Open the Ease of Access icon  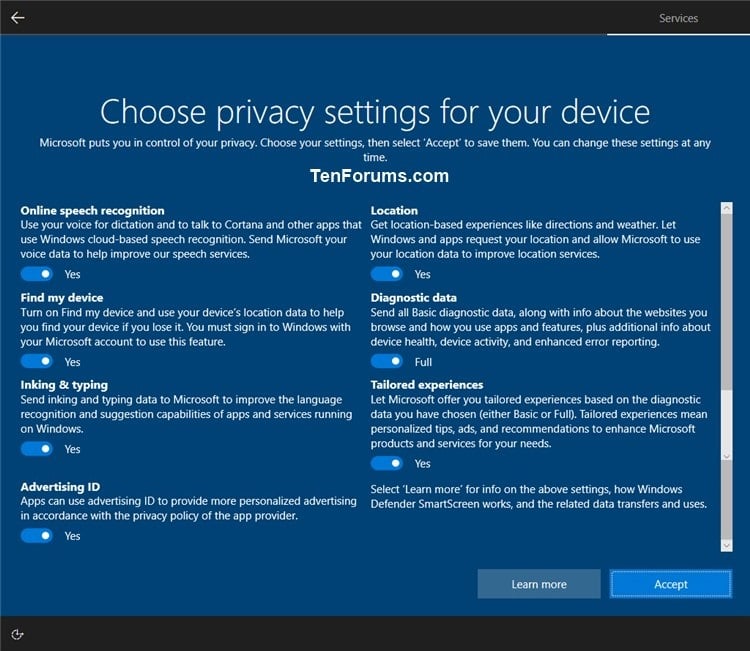(17, 634)
